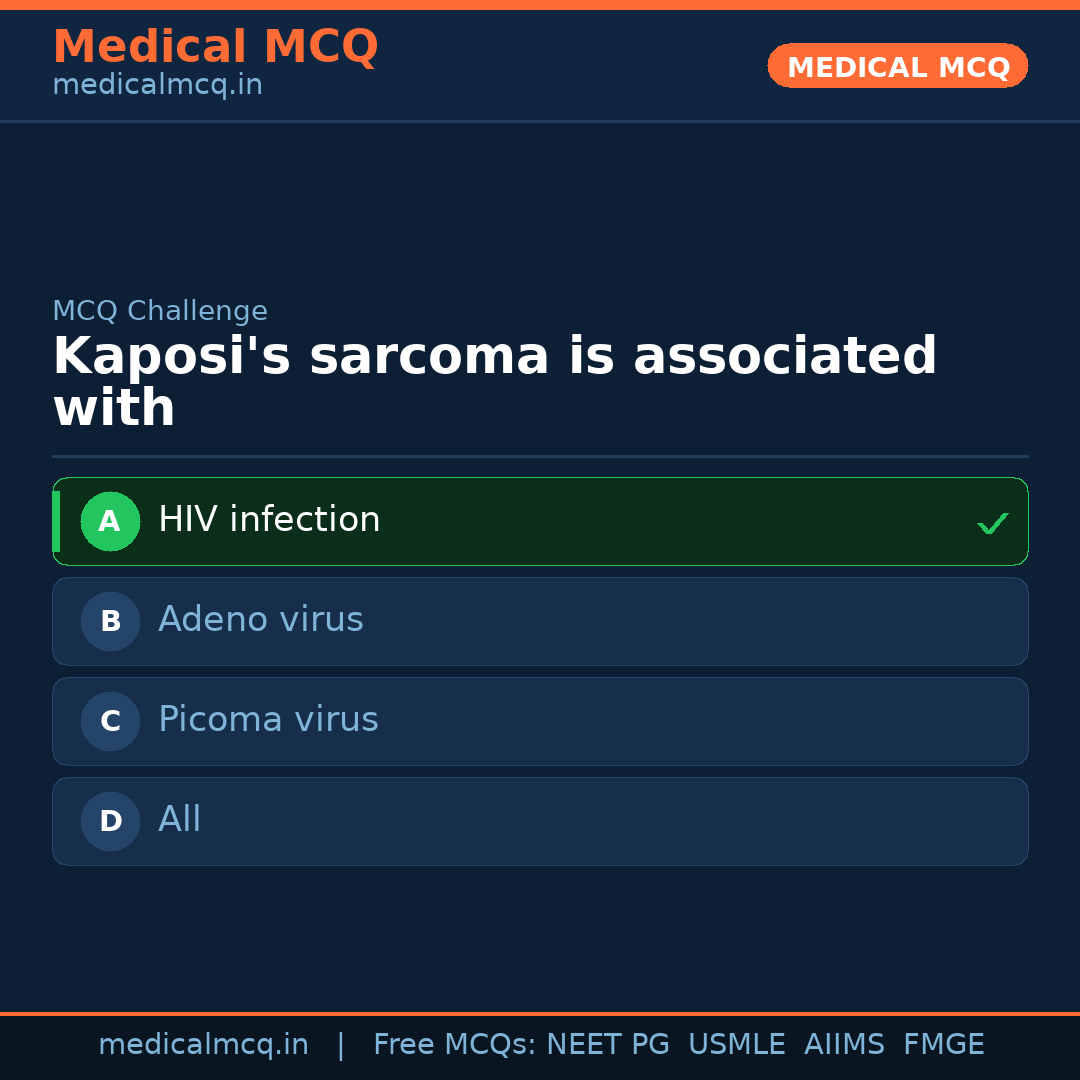Viewport: 1080px width, 1080px height.
Task: Click the green A letter circle
Action: point(110,521)
